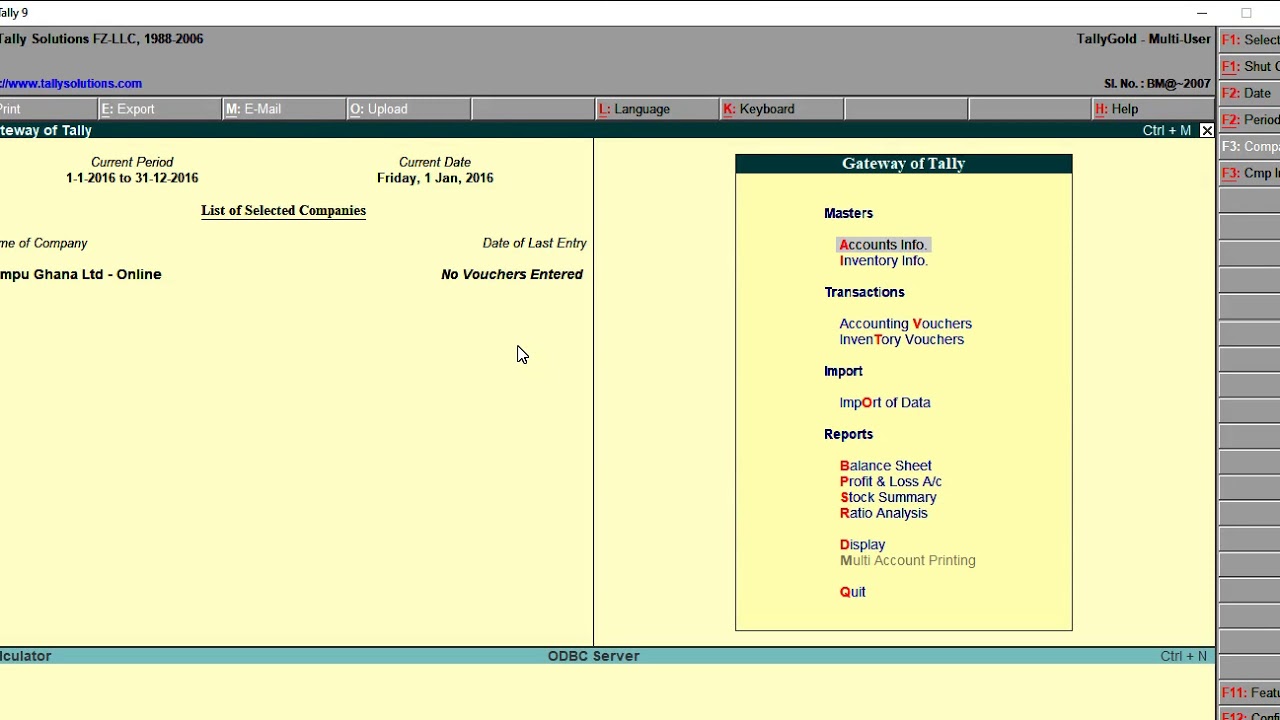Open the Balance Sheet report
This screenshot has height=720, width=1280.
pos(885,466)
